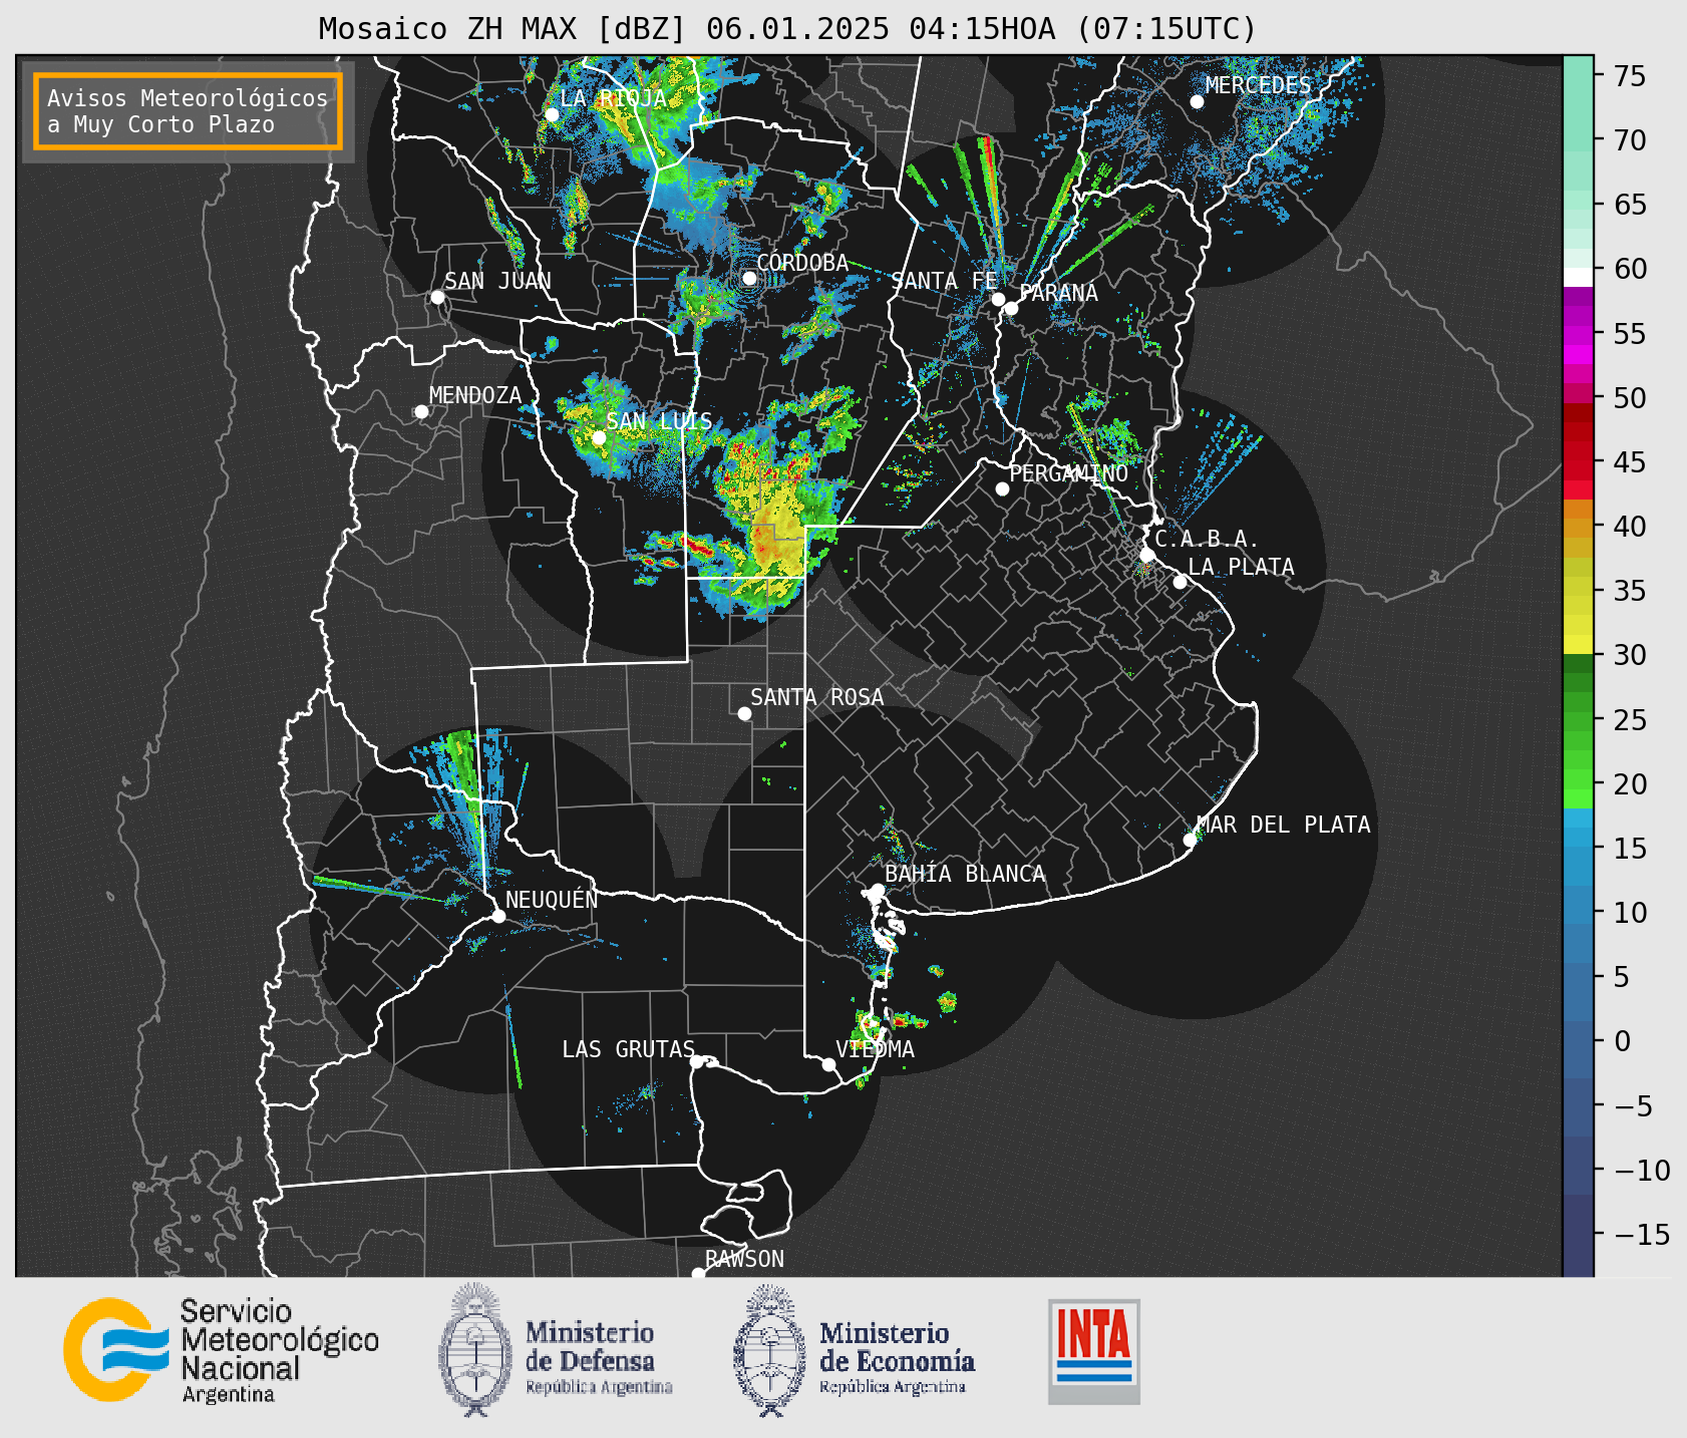Click the Mosaico ZH MAX title text
This screenshot has height=1438, width=1687.
point(787,29)
